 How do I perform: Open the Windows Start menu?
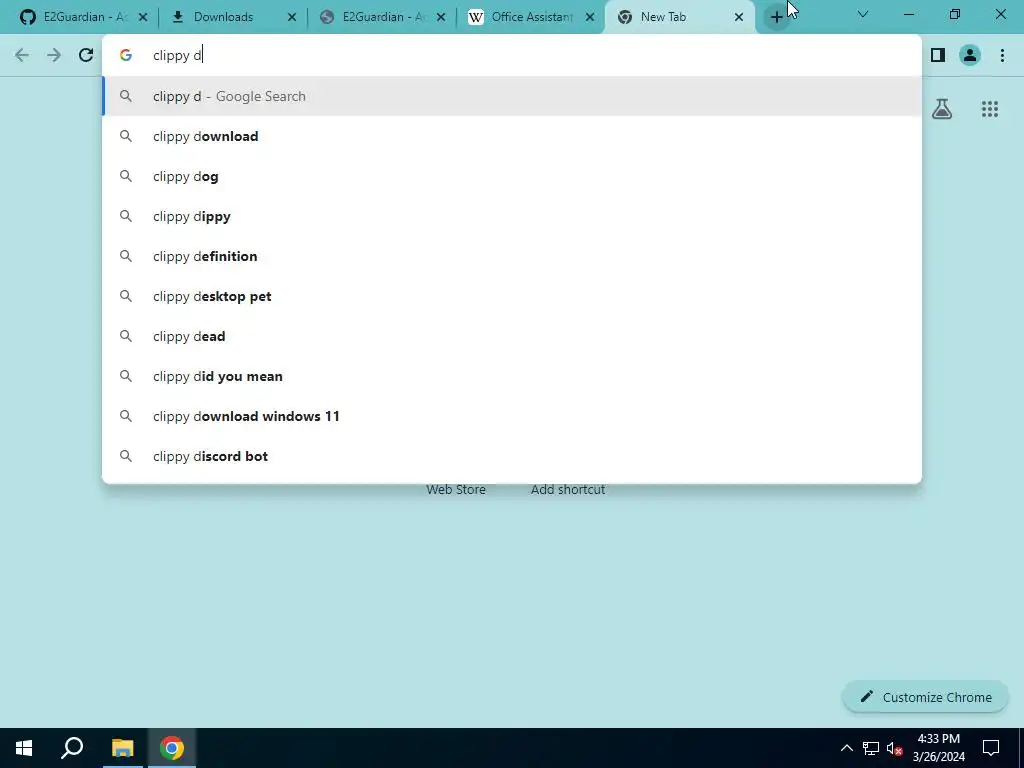click(x=24, y=748)
